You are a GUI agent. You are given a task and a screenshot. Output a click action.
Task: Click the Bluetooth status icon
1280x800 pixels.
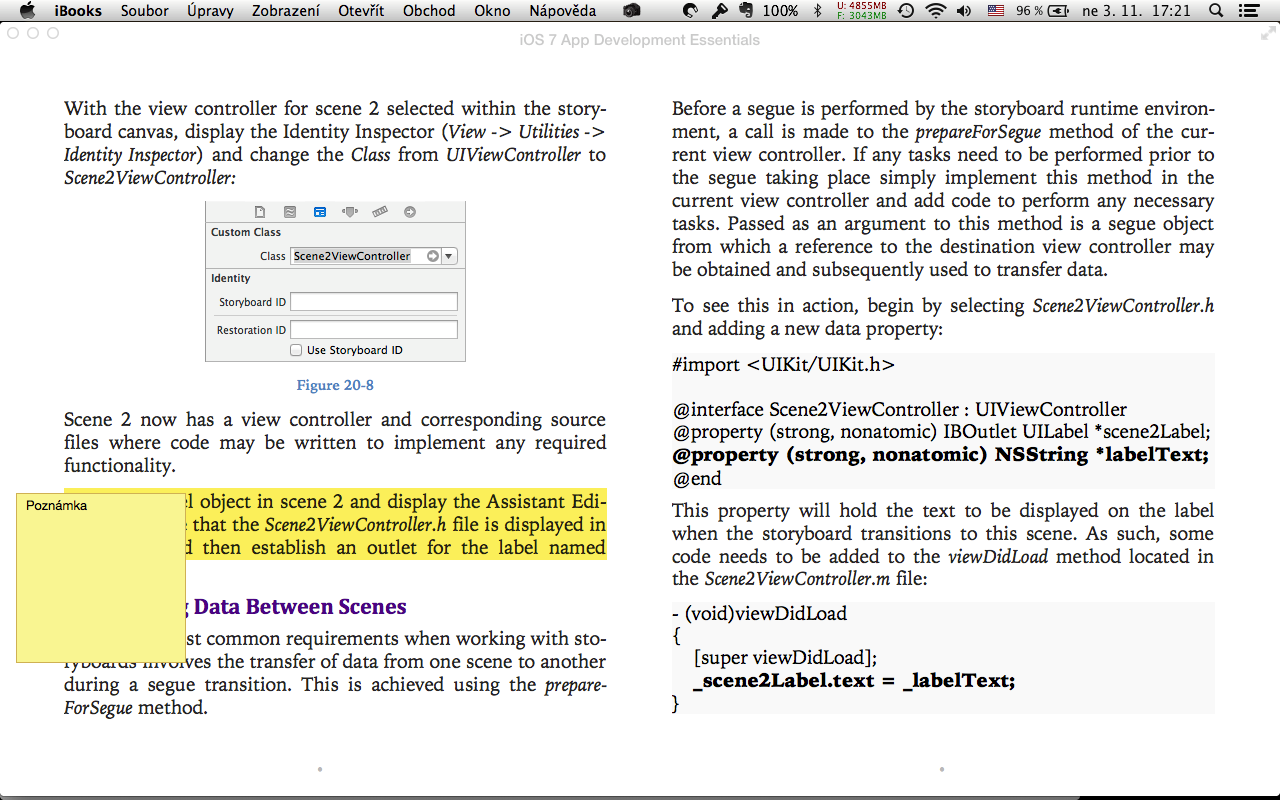[817, 11]
